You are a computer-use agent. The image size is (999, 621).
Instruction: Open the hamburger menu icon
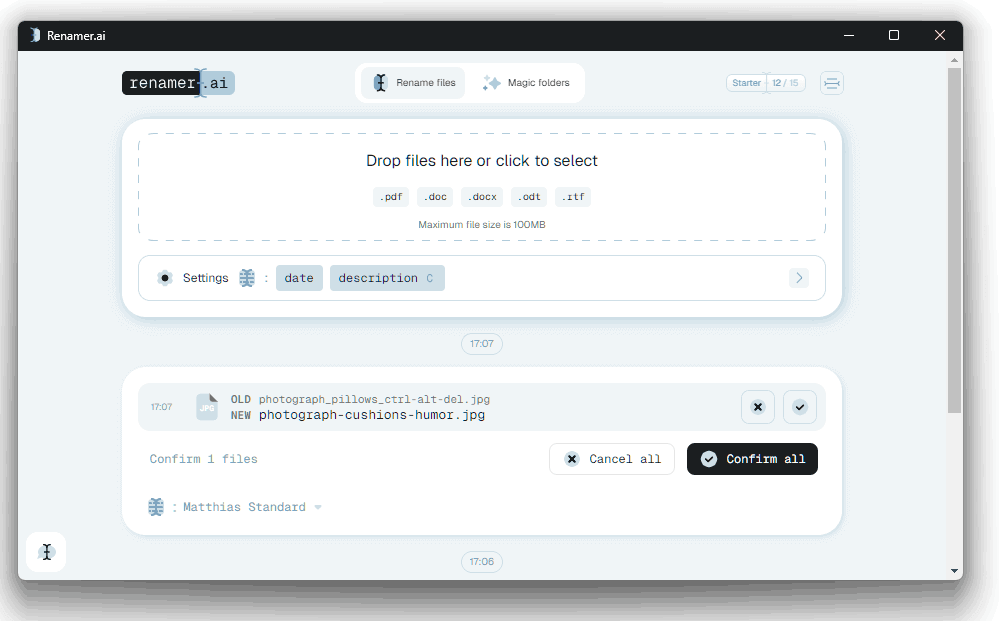click(x=831, y=83)
